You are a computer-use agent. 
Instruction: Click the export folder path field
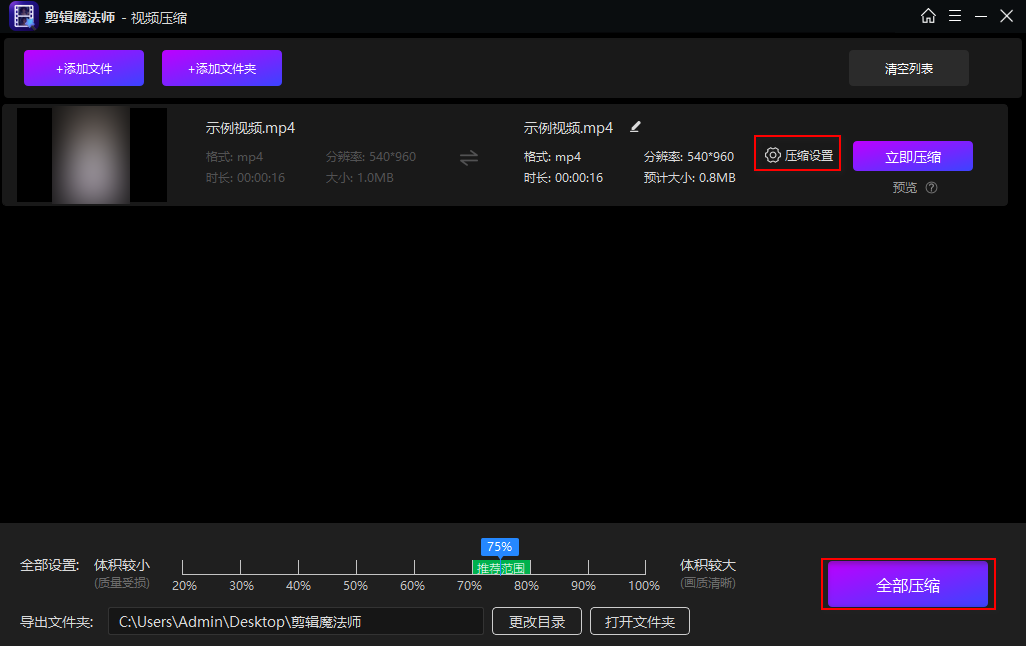point(296,621)
